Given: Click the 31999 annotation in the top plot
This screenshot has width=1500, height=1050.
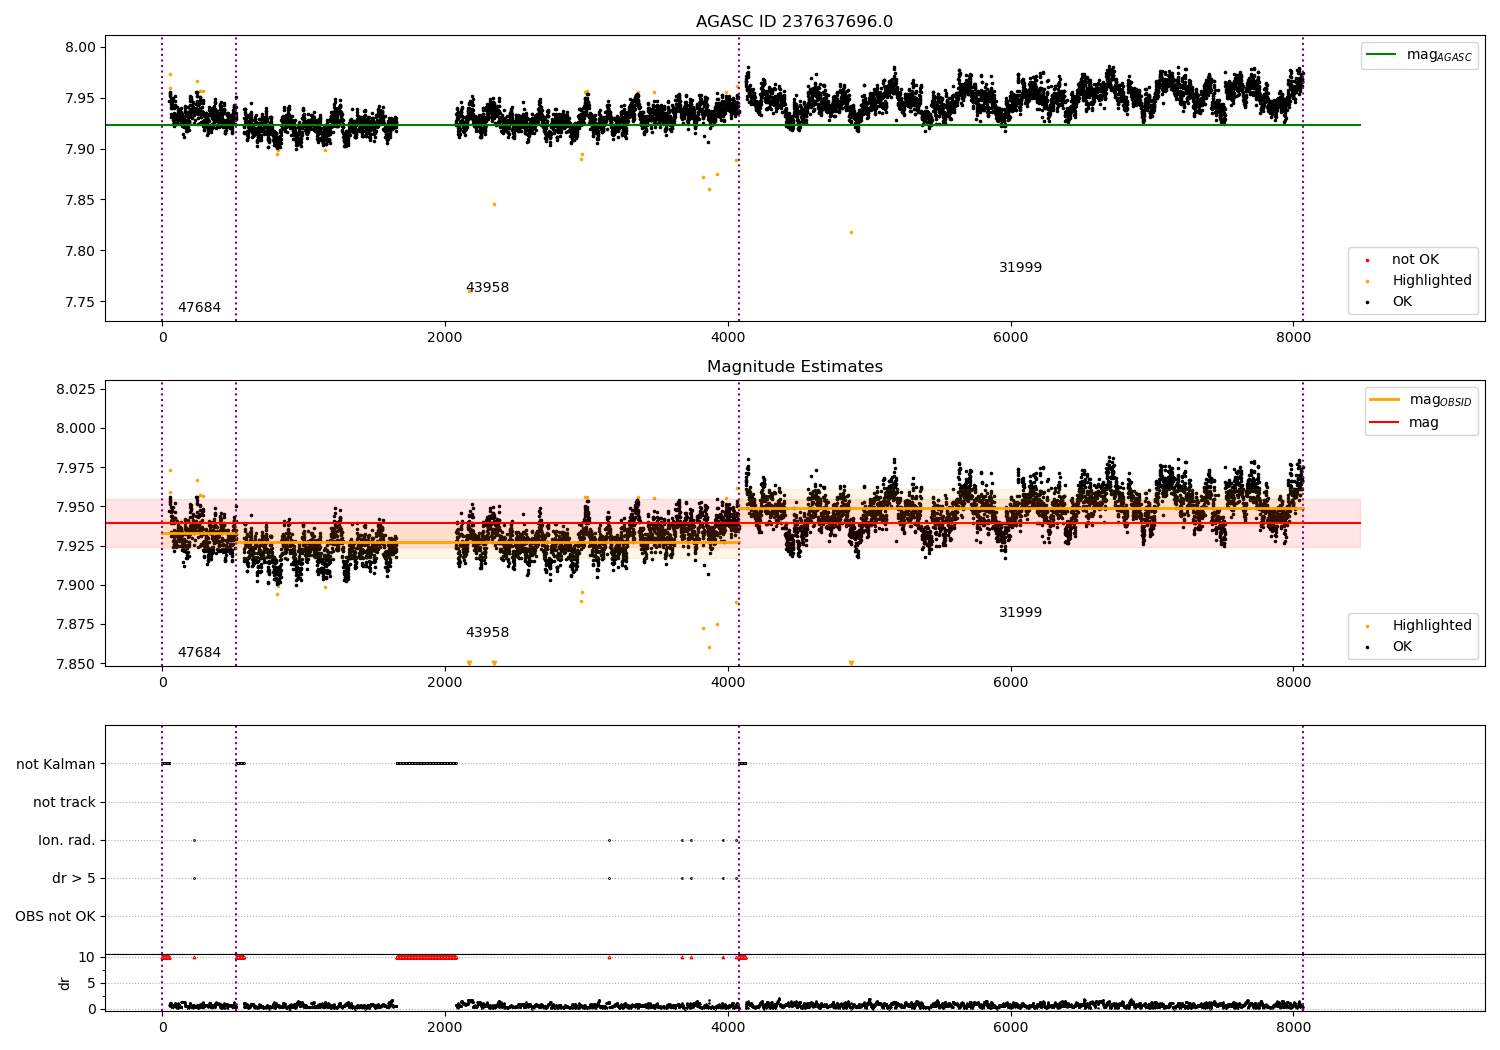Looking at the screenshot, I should [1020, 268].
